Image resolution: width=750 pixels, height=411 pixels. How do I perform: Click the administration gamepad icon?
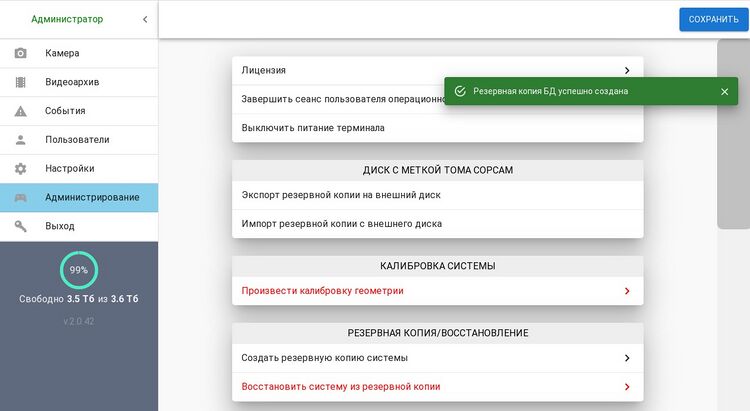pyautogui.click(x=20, y=198)
